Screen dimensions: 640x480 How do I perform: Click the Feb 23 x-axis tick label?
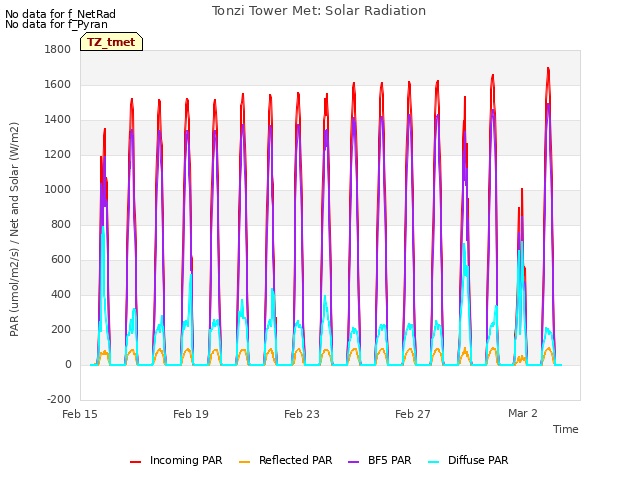point(302,414)
